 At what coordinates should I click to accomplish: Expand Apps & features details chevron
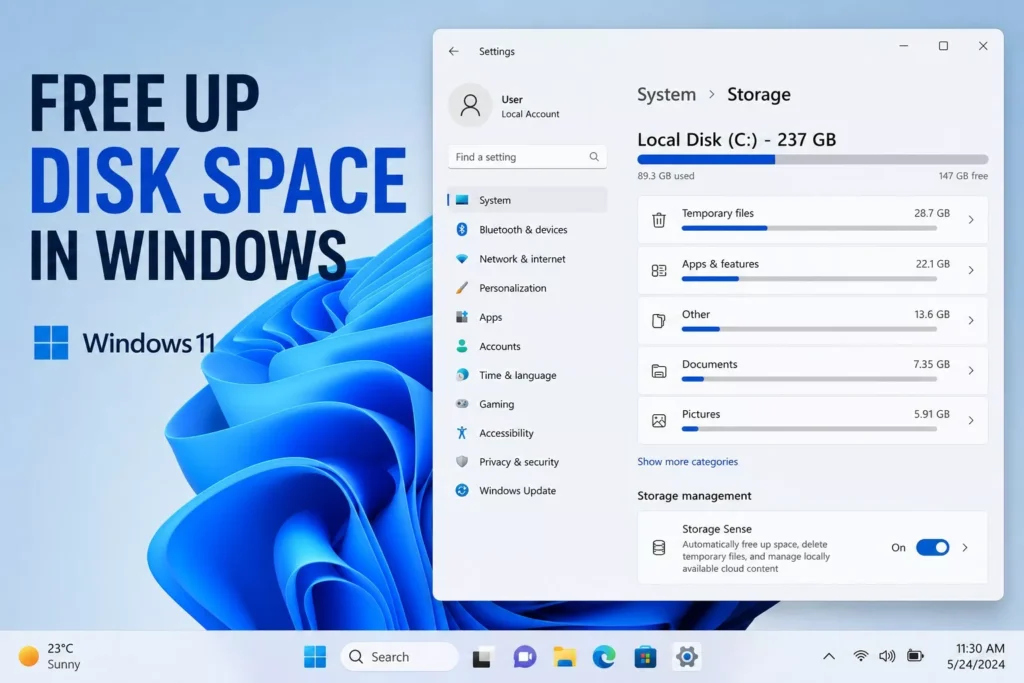(971, 270)
